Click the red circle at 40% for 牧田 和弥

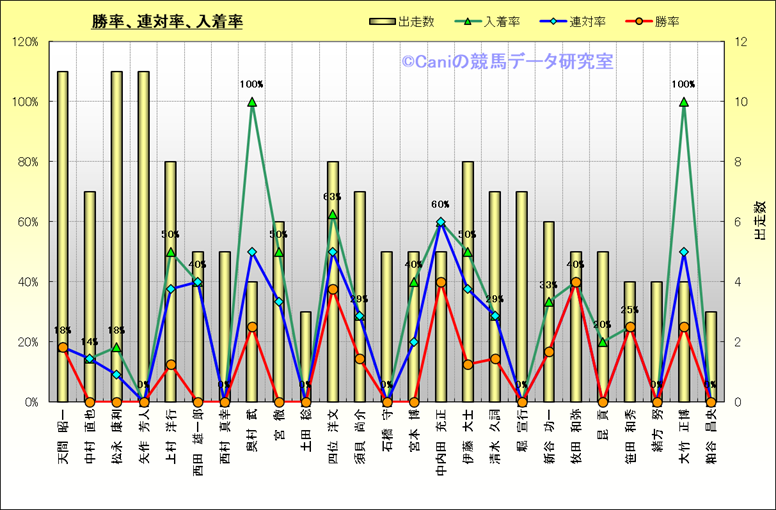pos(576,282)
